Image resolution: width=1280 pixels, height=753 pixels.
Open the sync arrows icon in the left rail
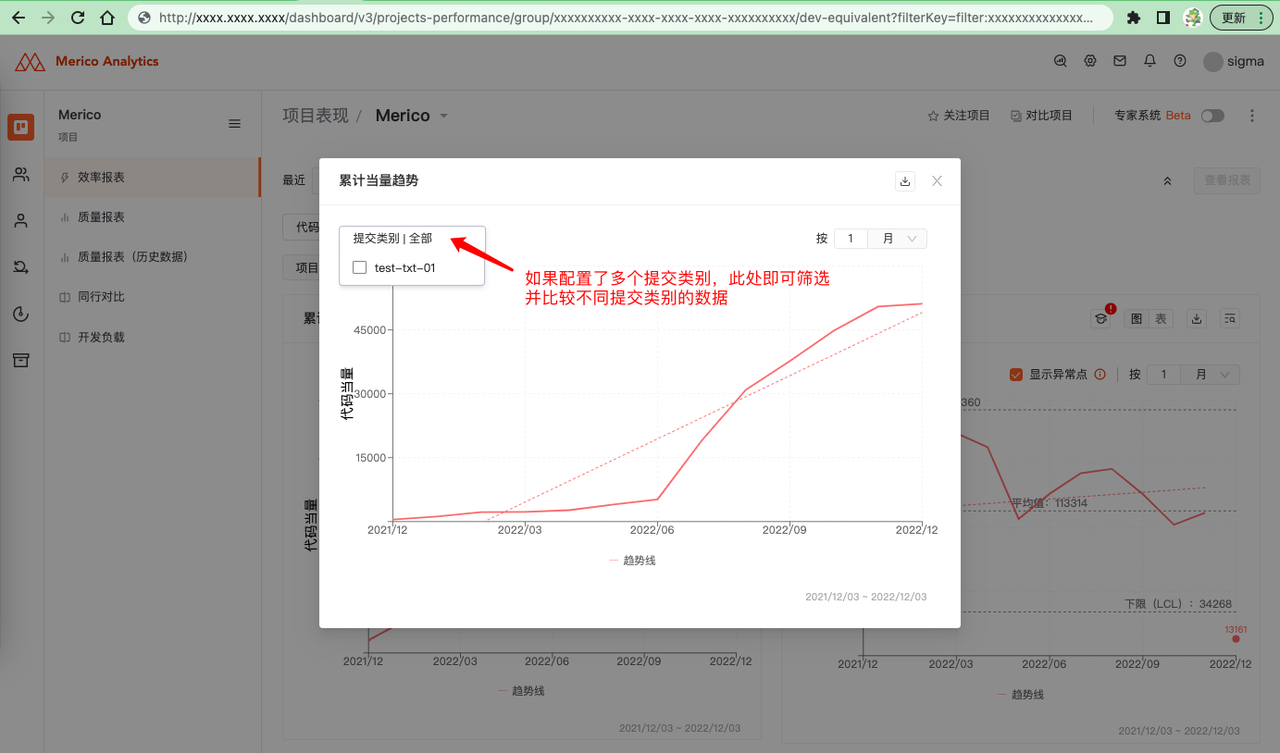(21, 267)
